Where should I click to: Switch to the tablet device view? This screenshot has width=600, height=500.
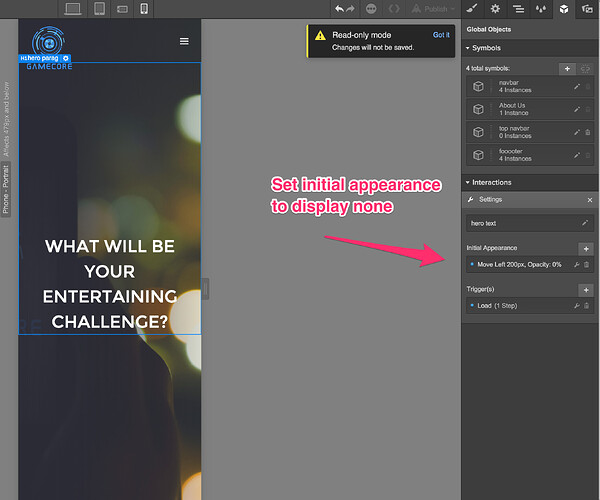coord(99,8)
